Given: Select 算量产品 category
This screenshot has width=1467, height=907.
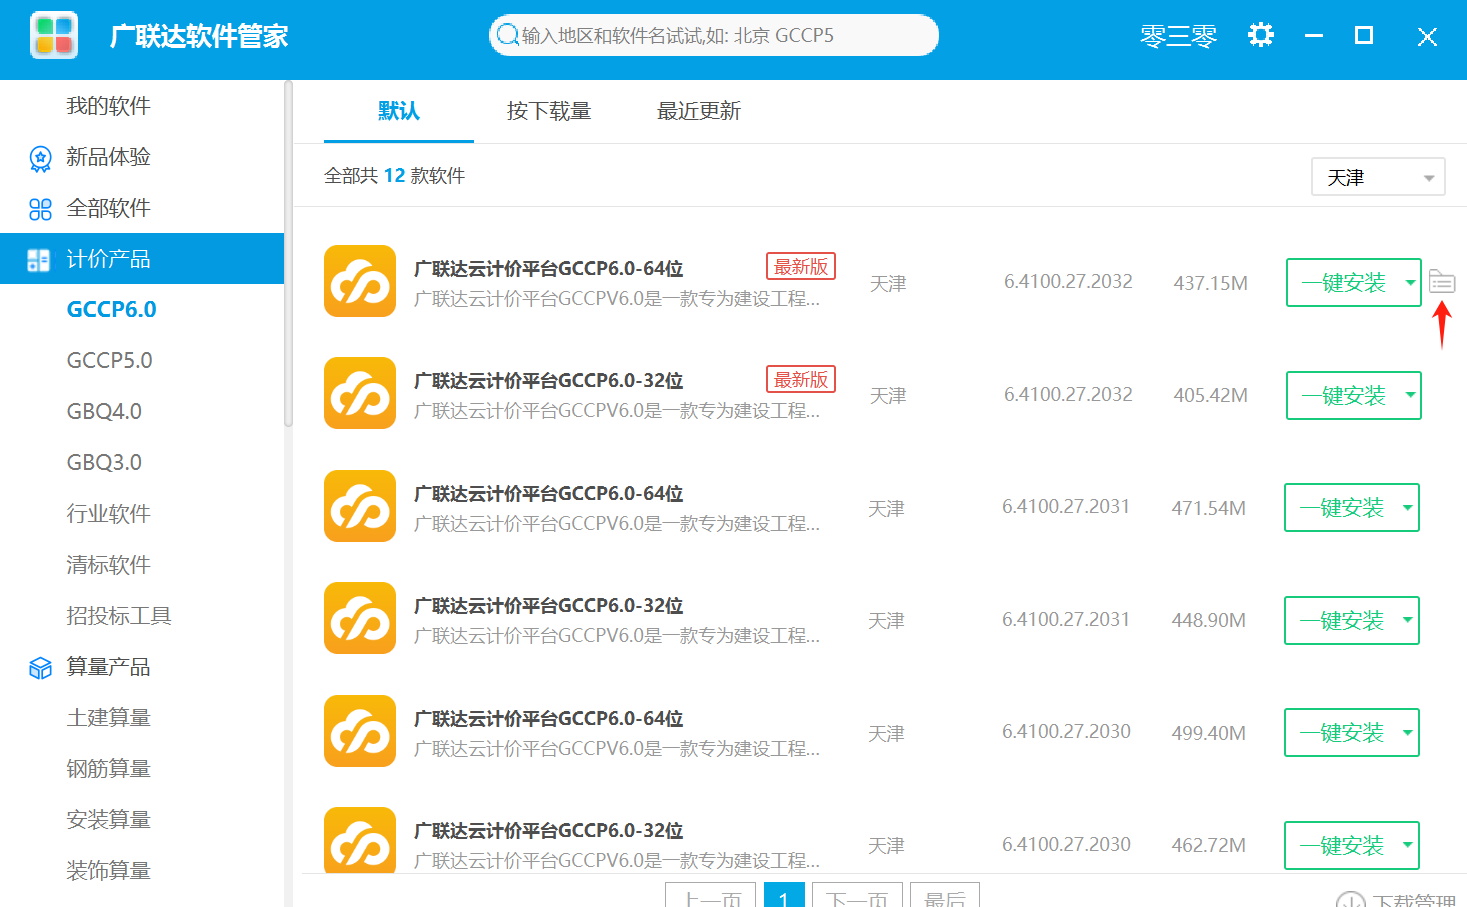Looking at the screenshot, I should coord(108,667).
